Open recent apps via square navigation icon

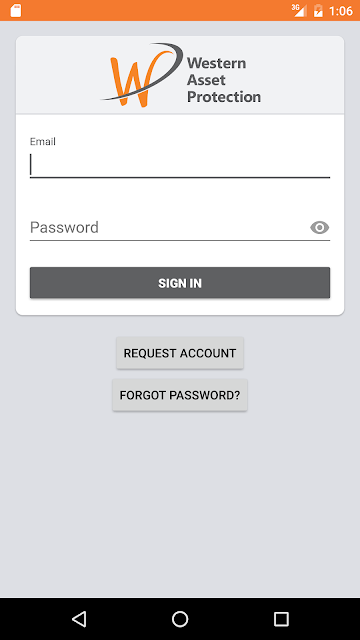281,619
